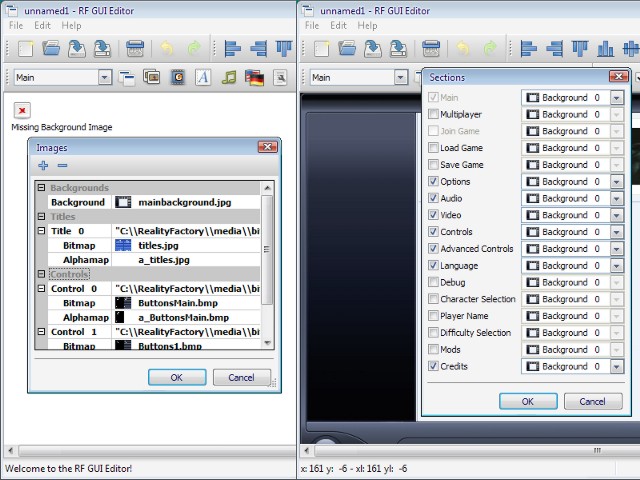The image size is (640, 480).
Task: Open File menu in left window
Action: (16, 25)
